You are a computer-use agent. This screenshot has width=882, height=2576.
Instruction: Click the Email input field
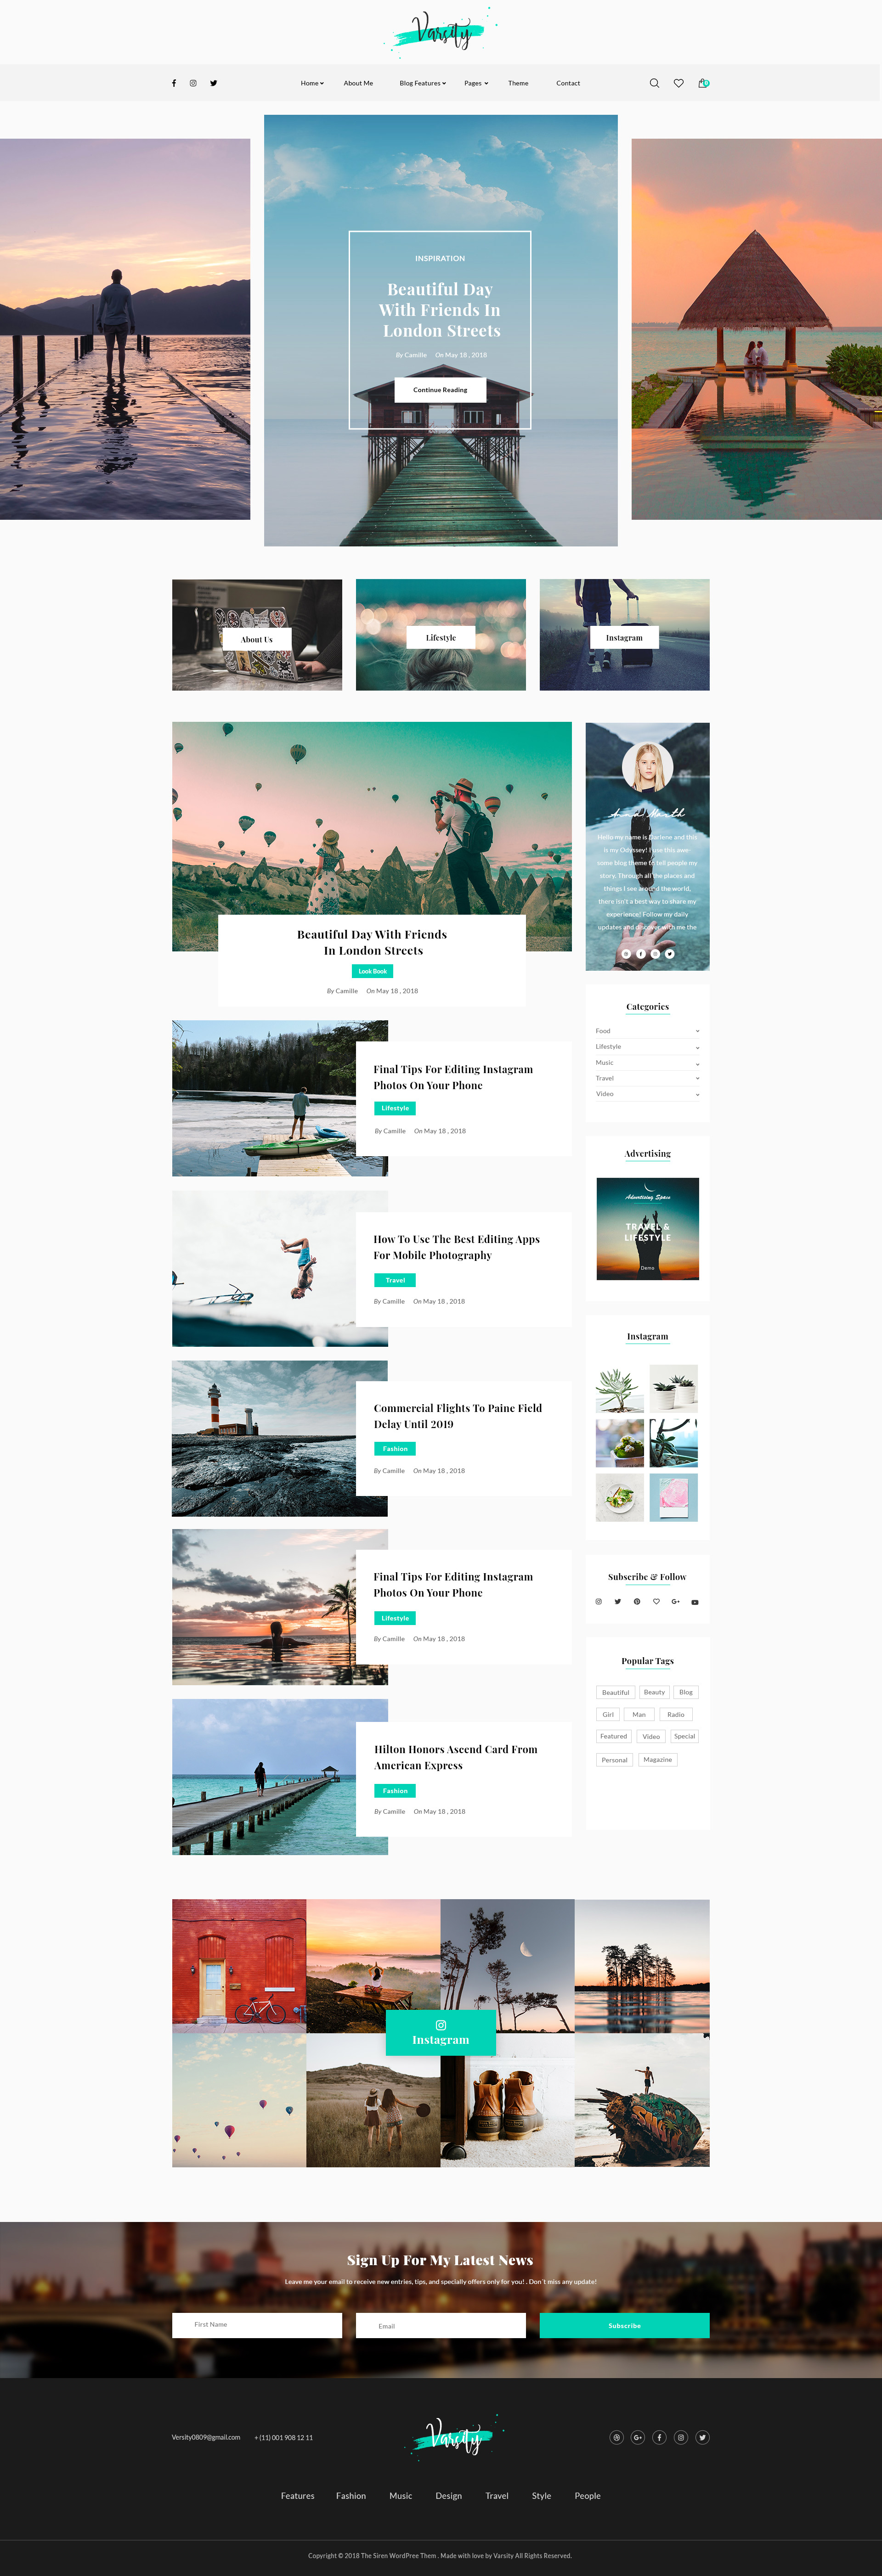[x=441, y=2325]
